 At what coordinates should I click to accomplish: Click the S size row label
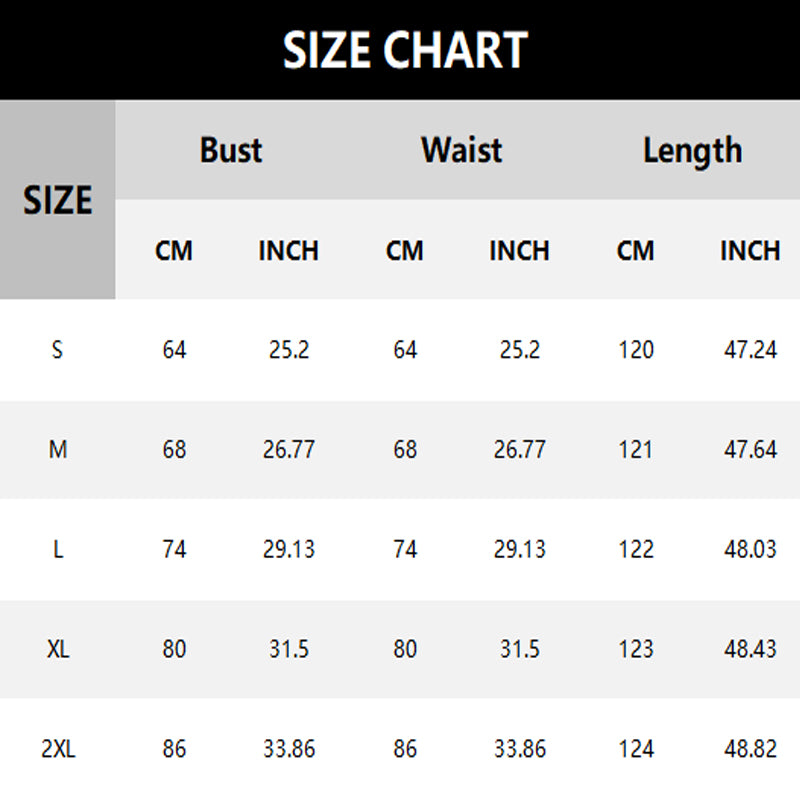58,350
